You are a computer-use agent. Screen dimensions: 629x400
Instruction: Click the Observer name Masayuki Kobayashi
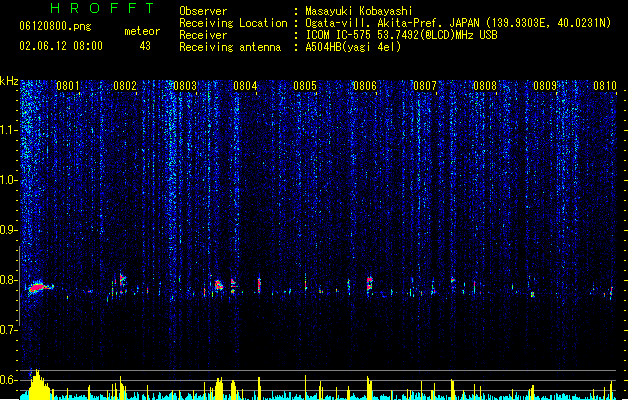pyautogui.click(x=359, y=11)
